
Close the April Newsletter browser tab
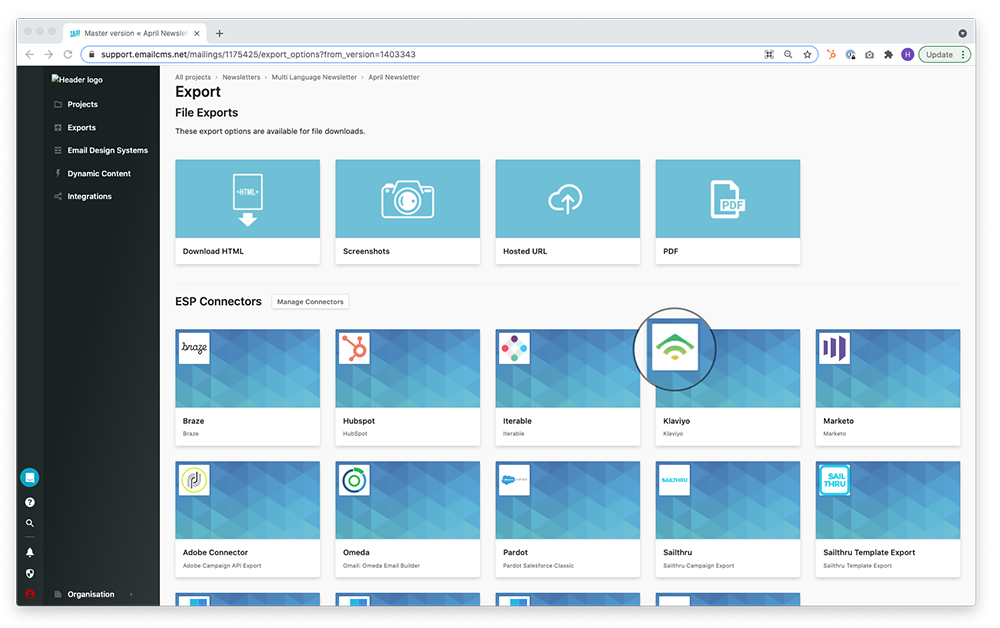click(x=196, y=33)
